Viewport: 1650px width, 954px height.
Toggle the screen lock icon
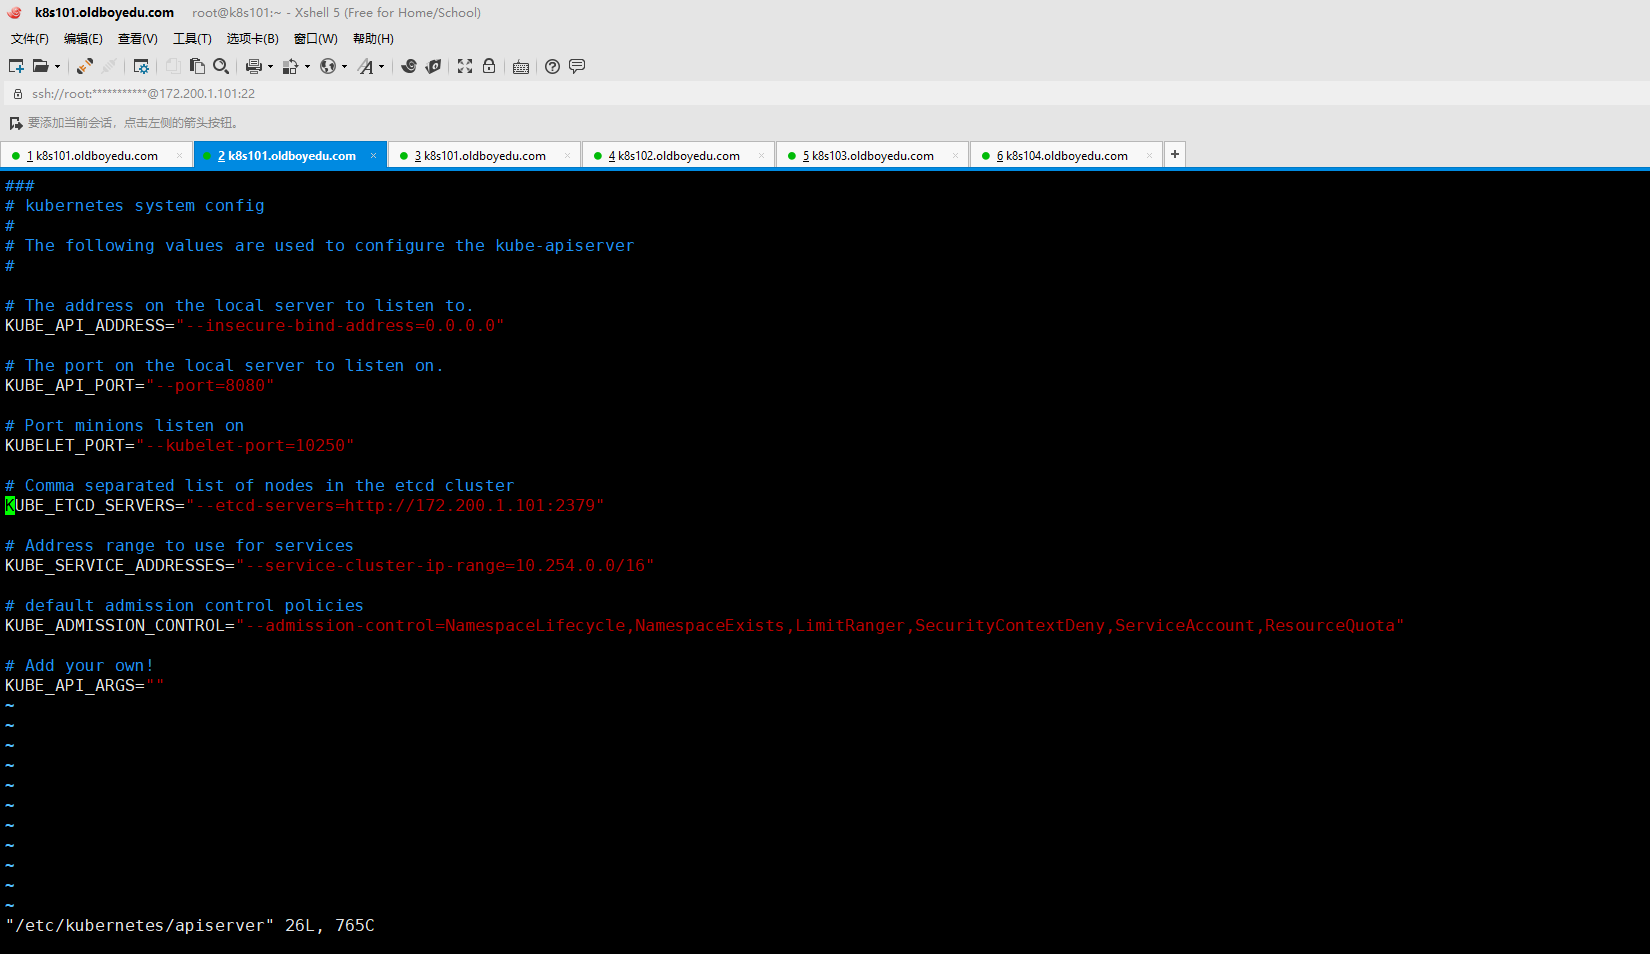pyautogui.click(x=489, y=66)
